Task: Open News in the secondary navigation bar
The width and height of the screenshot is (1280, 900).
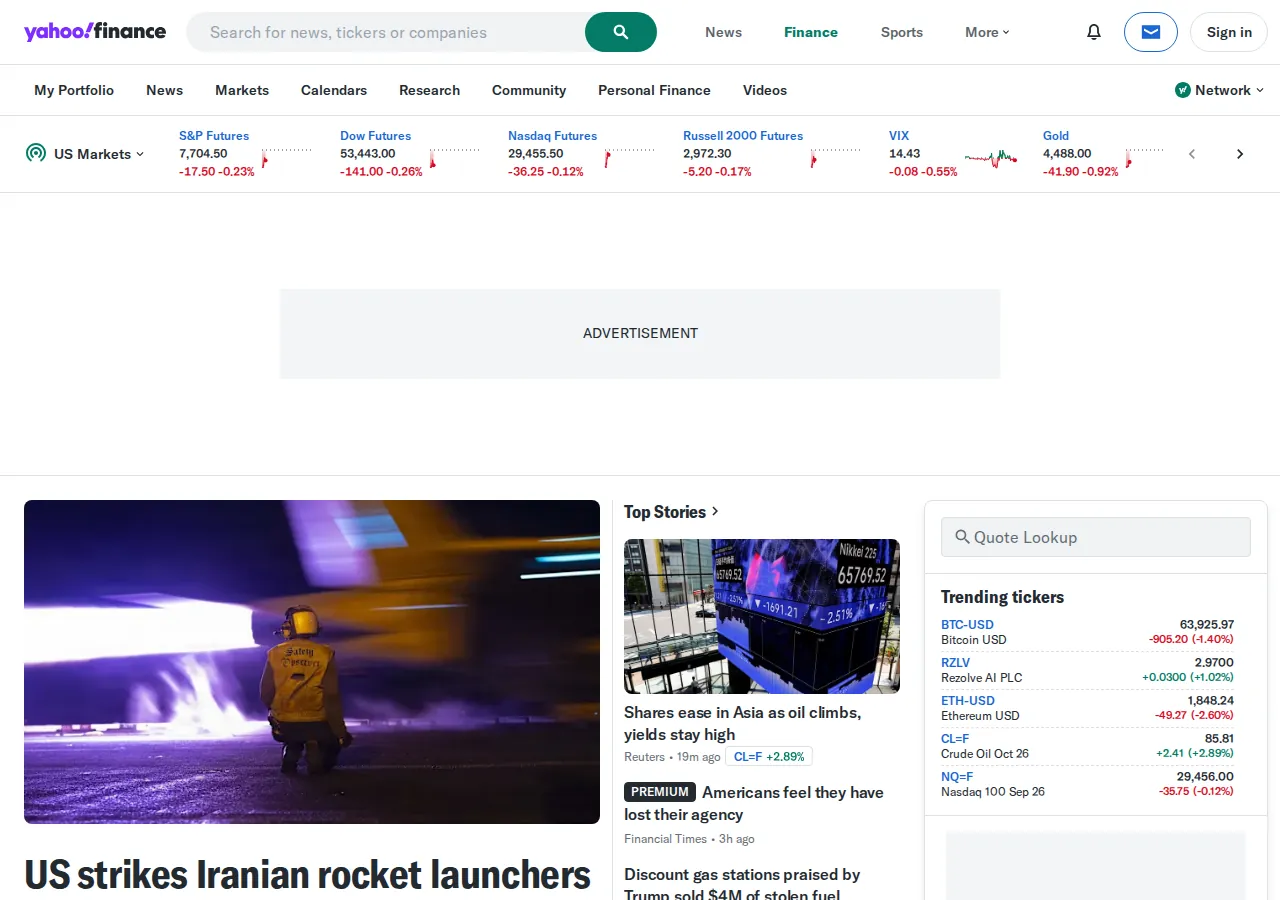Action: point(164,90)
